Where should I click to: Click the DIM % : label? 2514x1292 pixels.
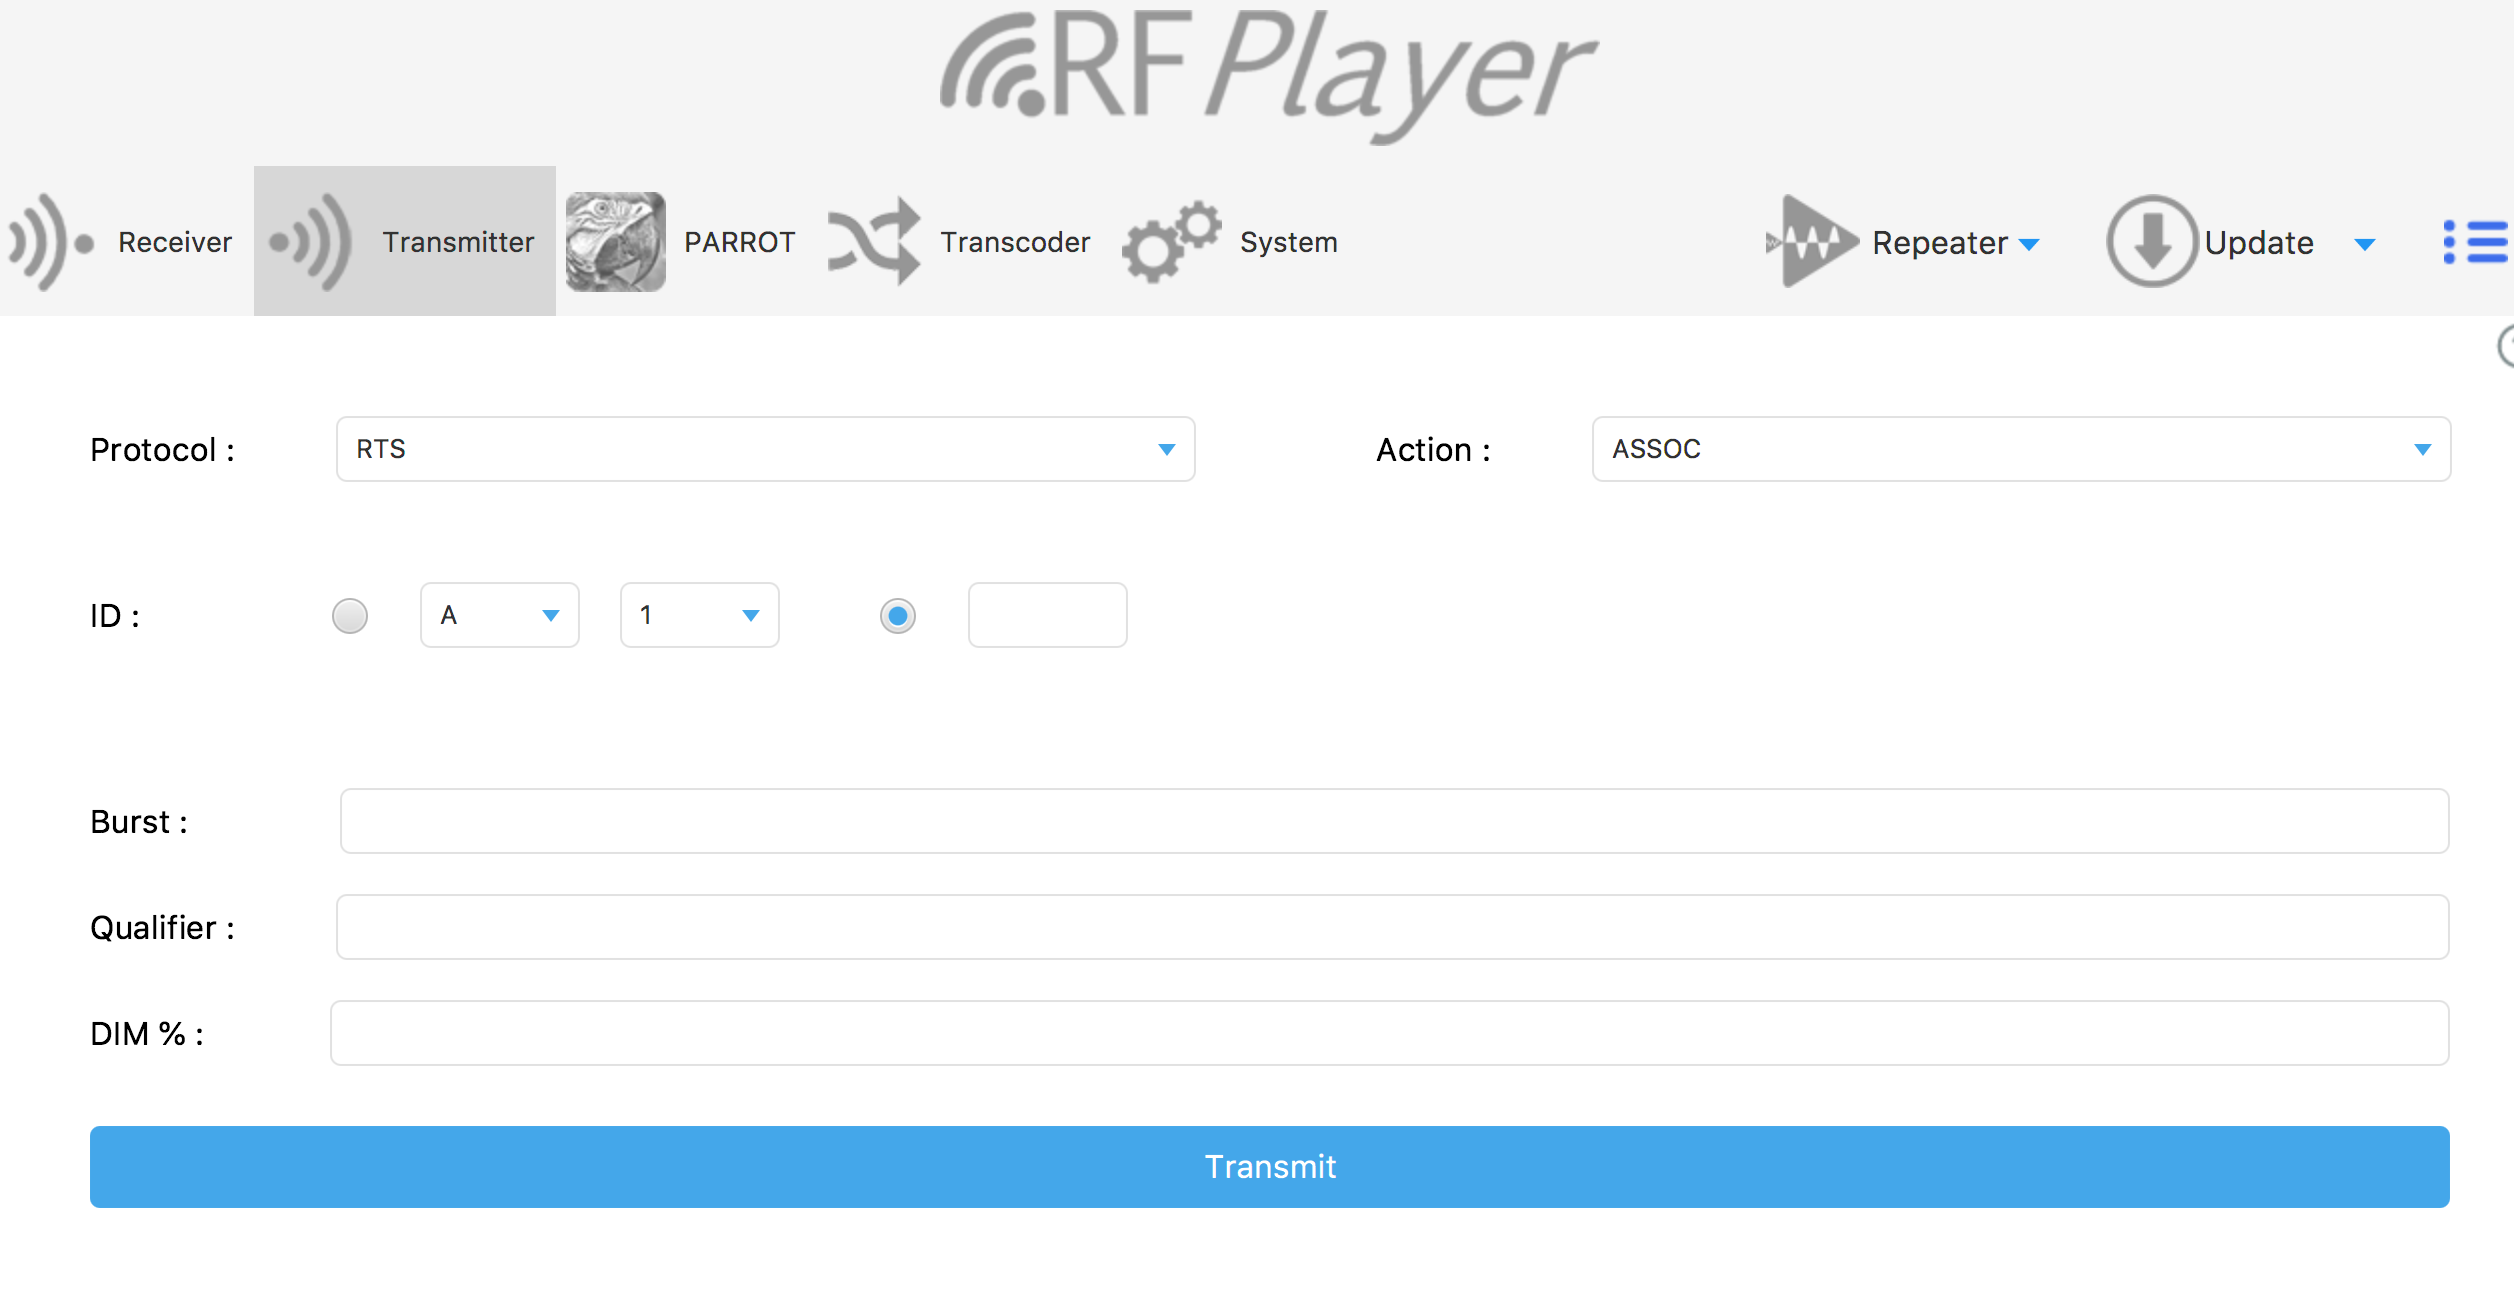coord(147,1034)
